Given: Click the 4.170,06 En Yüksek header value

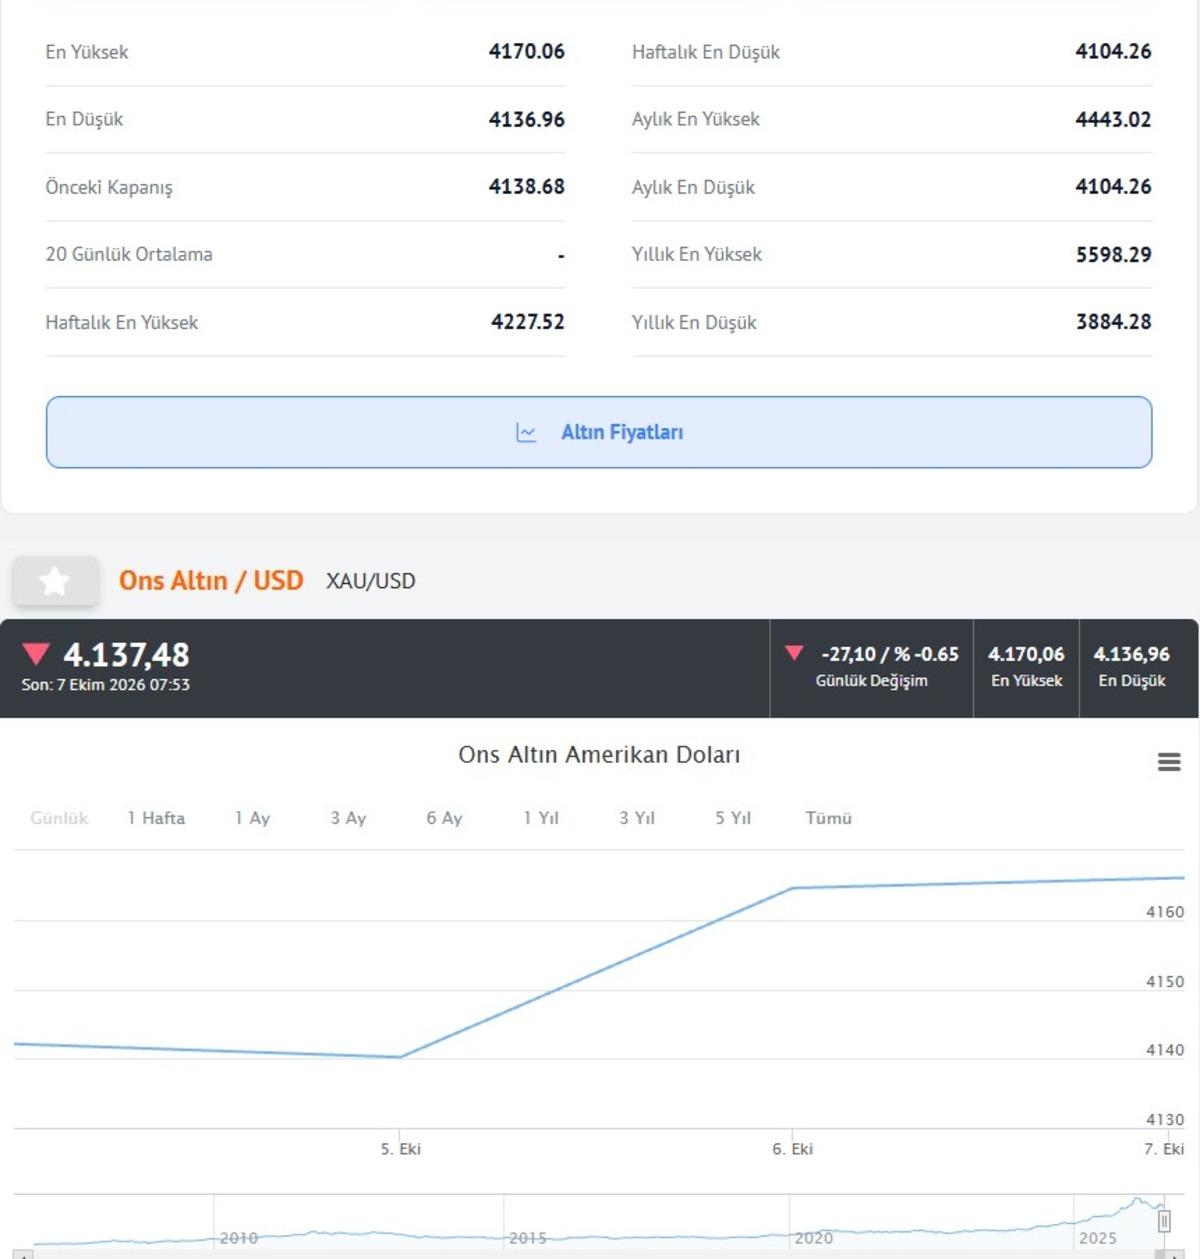Looking at the screenshot, I should point(1026,654).
